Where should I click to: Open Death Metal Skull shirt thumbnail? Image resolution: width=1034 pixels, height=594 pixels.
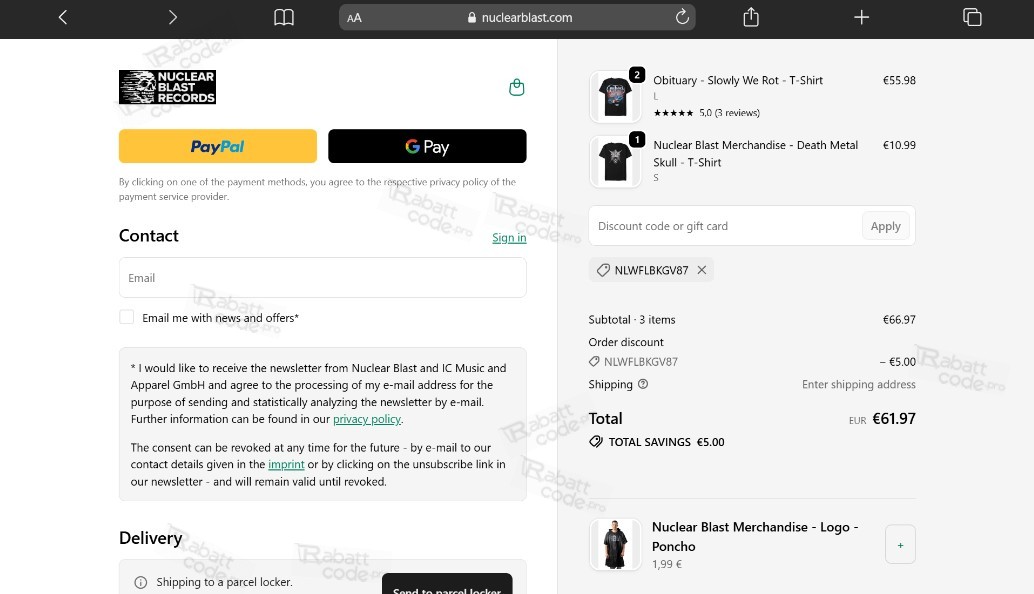tap(615, 162)
